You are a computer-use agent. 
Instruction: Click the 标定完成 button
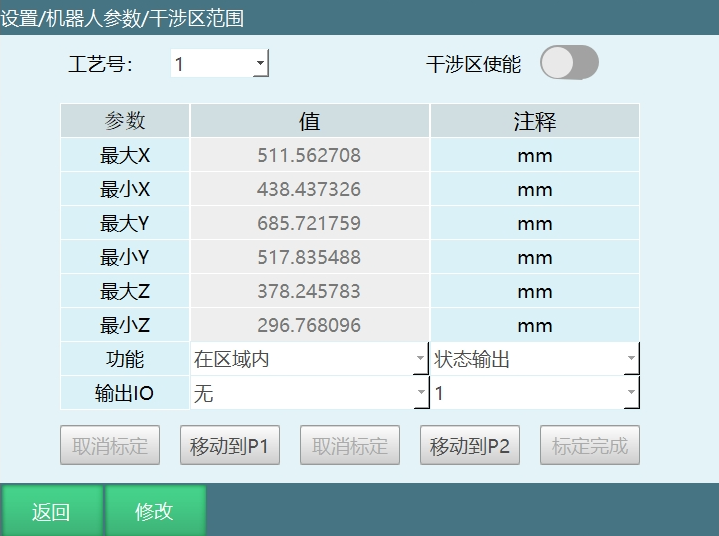(590, 445)
